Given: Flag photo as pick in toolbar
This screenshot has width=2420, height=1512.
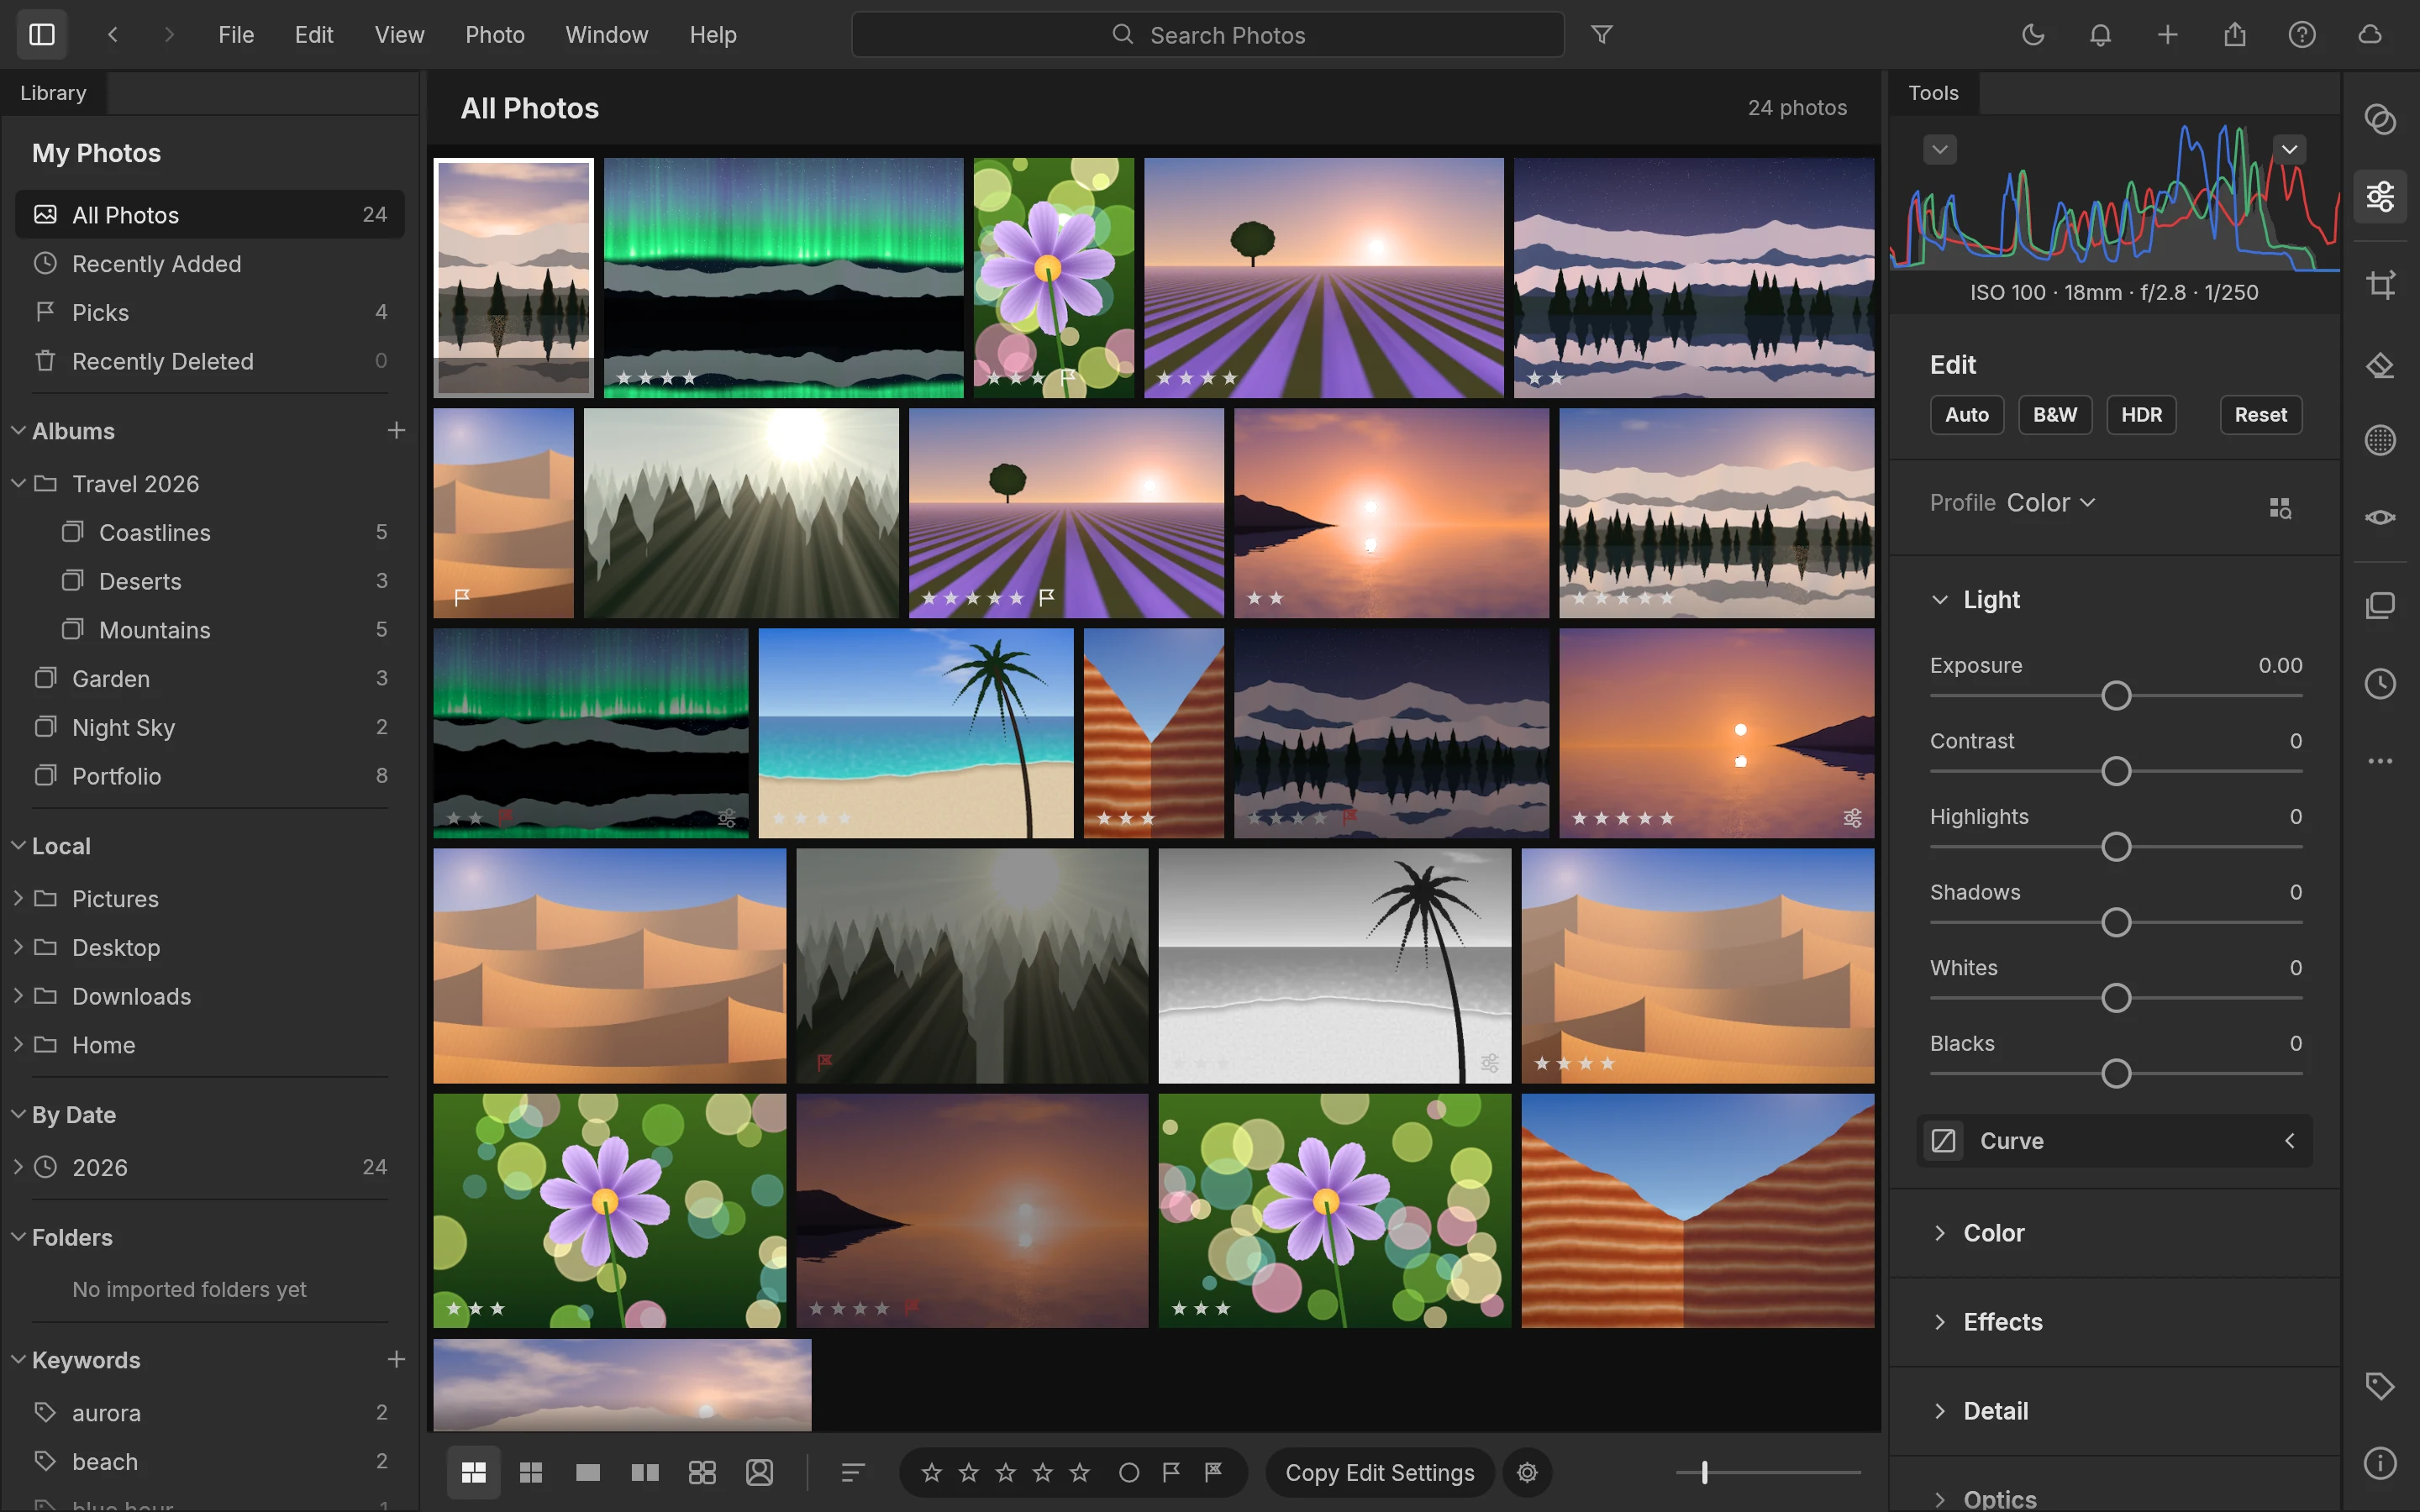Looking at the screenshot, I should click(x=1171, y=1472).
